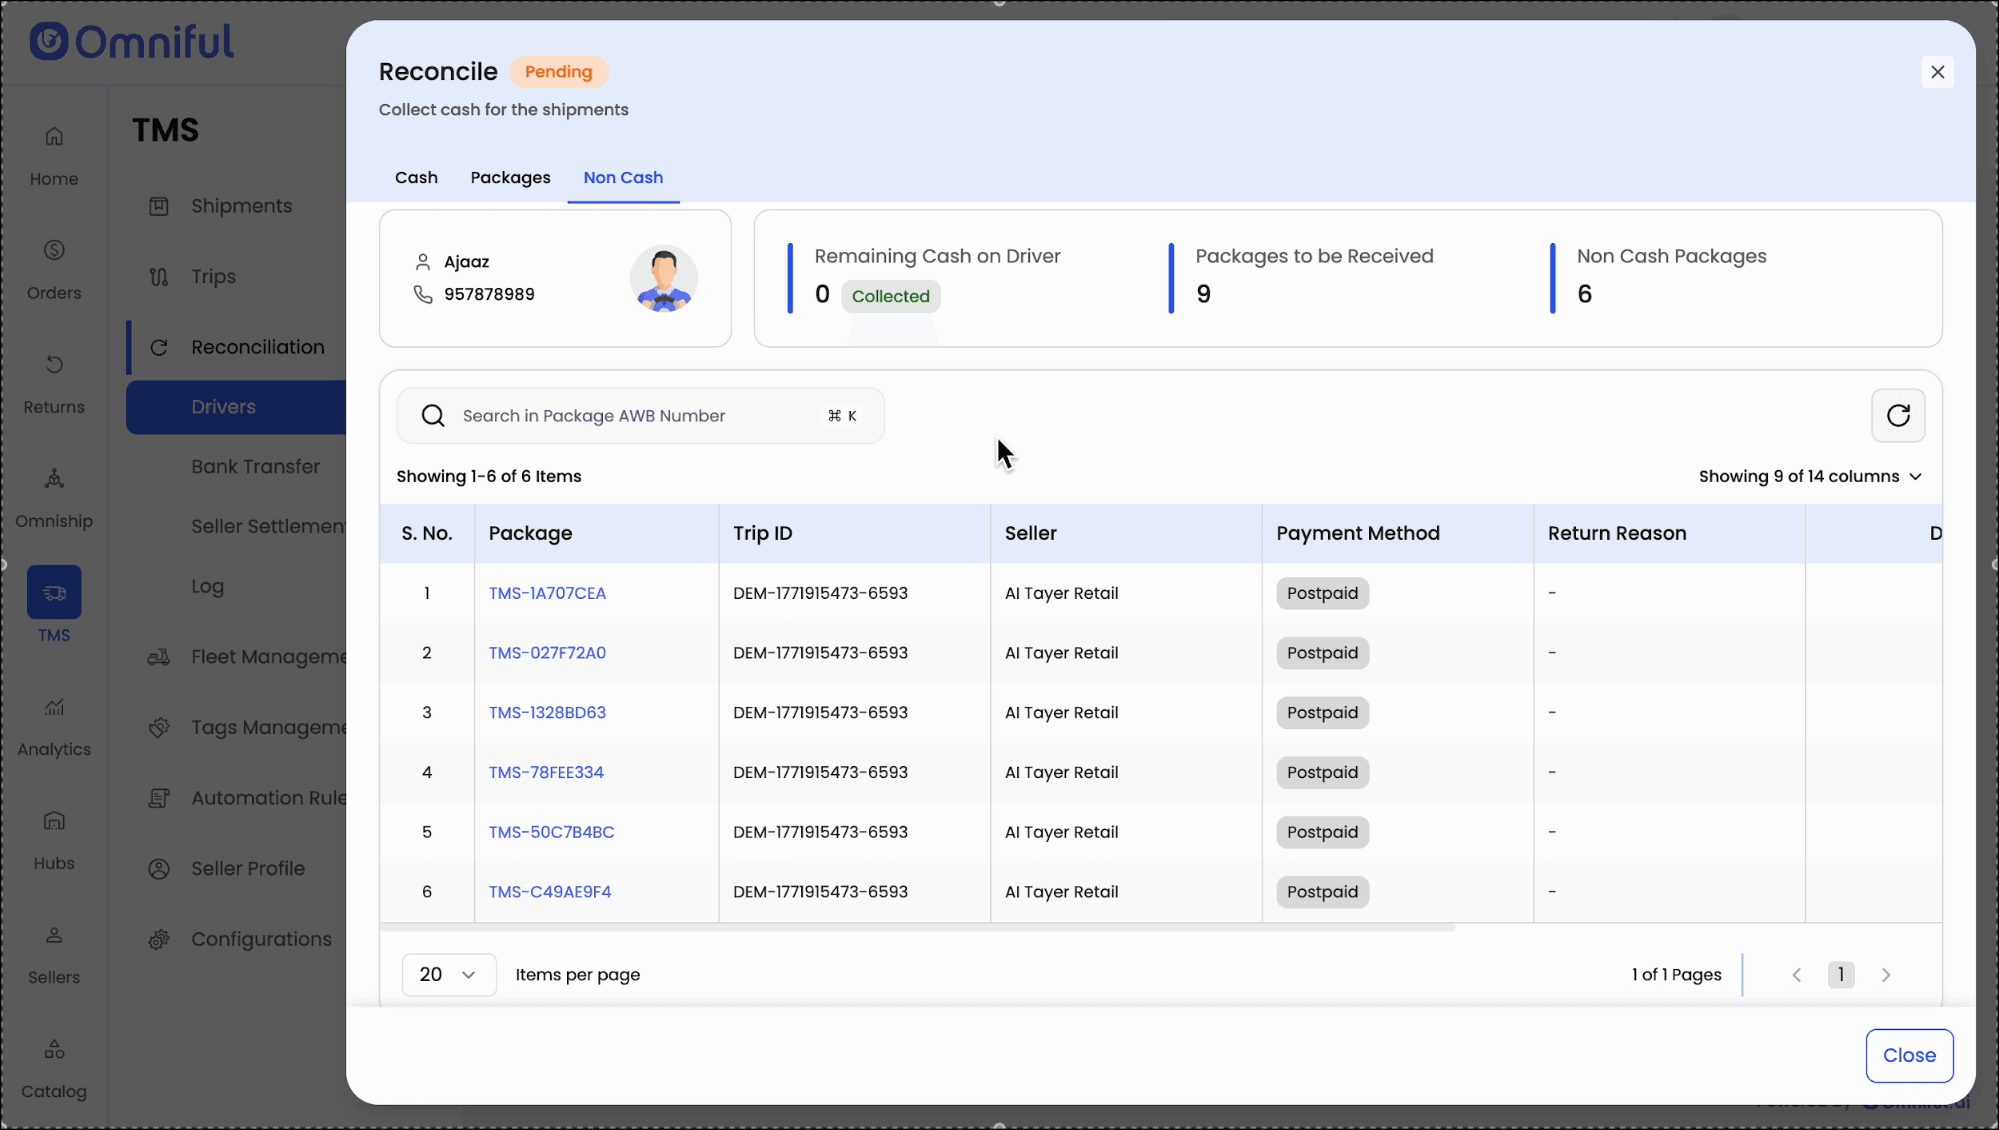Expand Showing 9 of 14 columns selector
Image resolution: width=1999 pixels, height=1130 pixels.
(x=1809, y=477)
